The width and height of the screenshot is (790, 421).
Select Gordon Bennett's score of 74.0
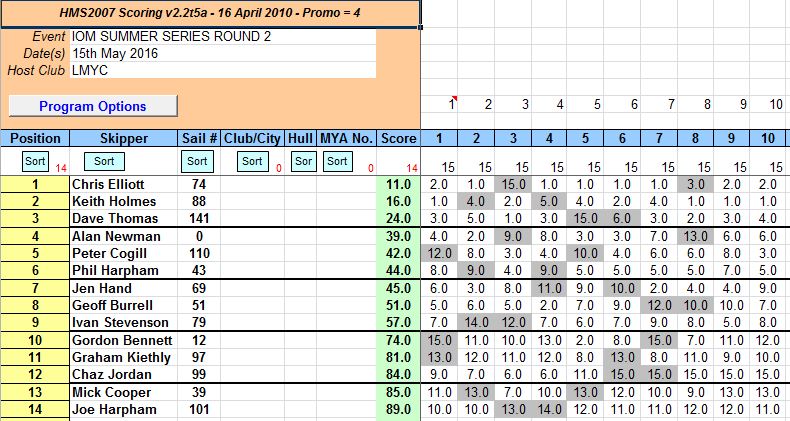398,340
